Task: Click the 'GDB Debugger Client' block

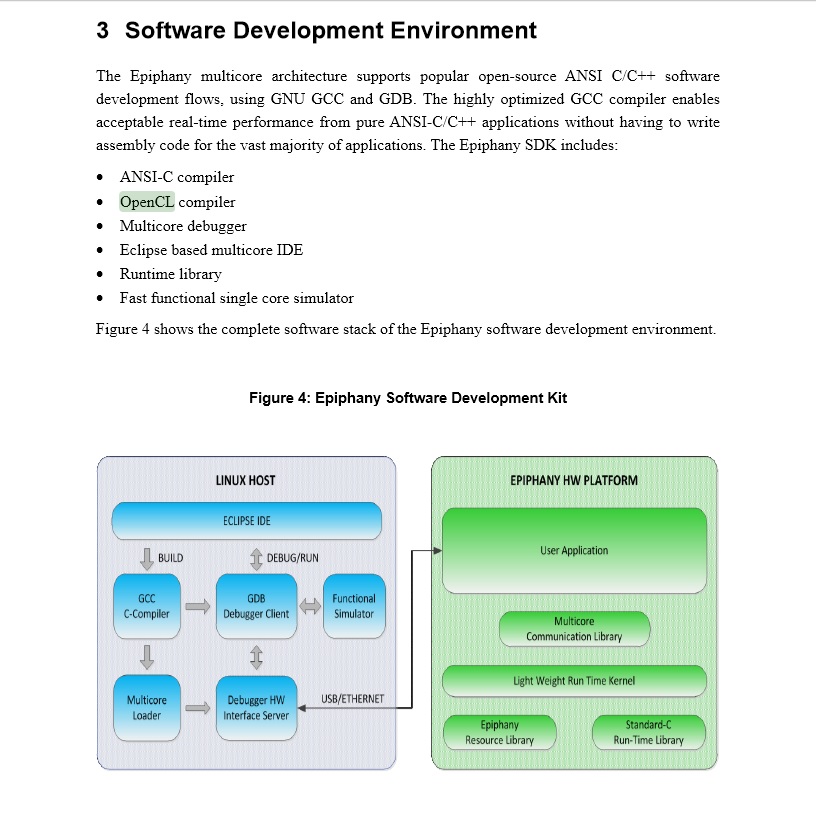Action: pyautogui.click(x=256, y=606)
